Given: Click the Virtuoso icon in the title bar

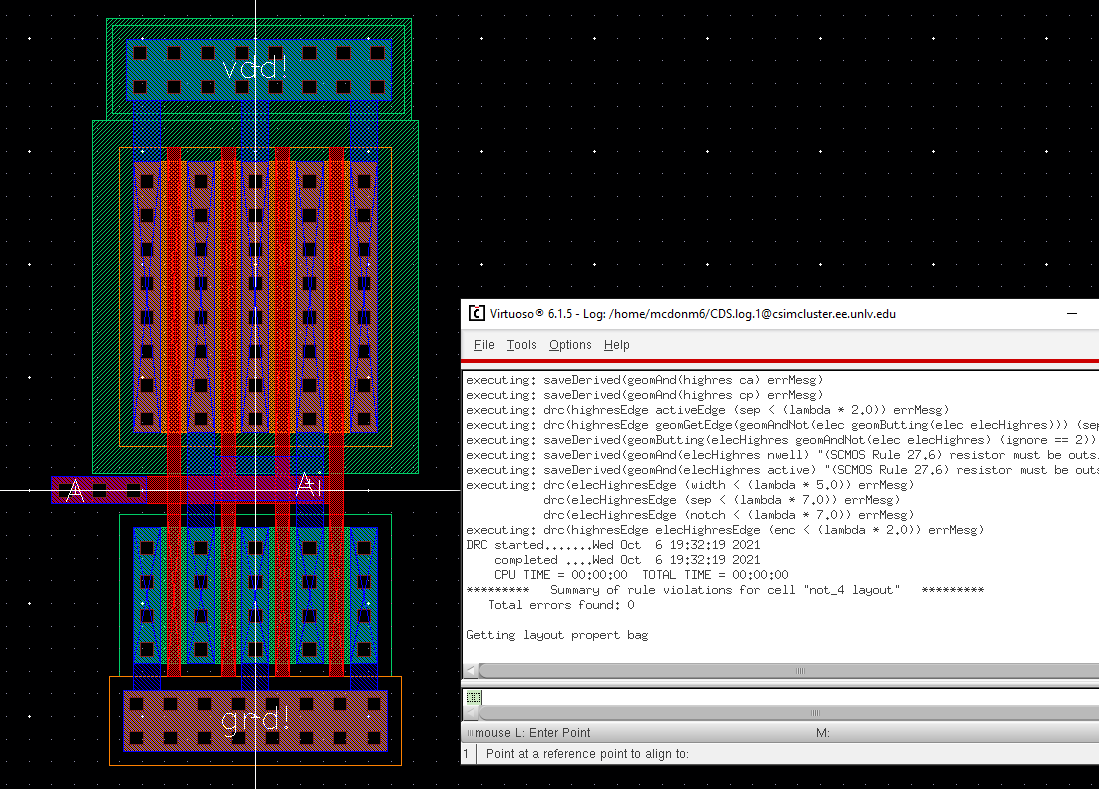Looking at the screenshot, I should click(x=477, y=313).
